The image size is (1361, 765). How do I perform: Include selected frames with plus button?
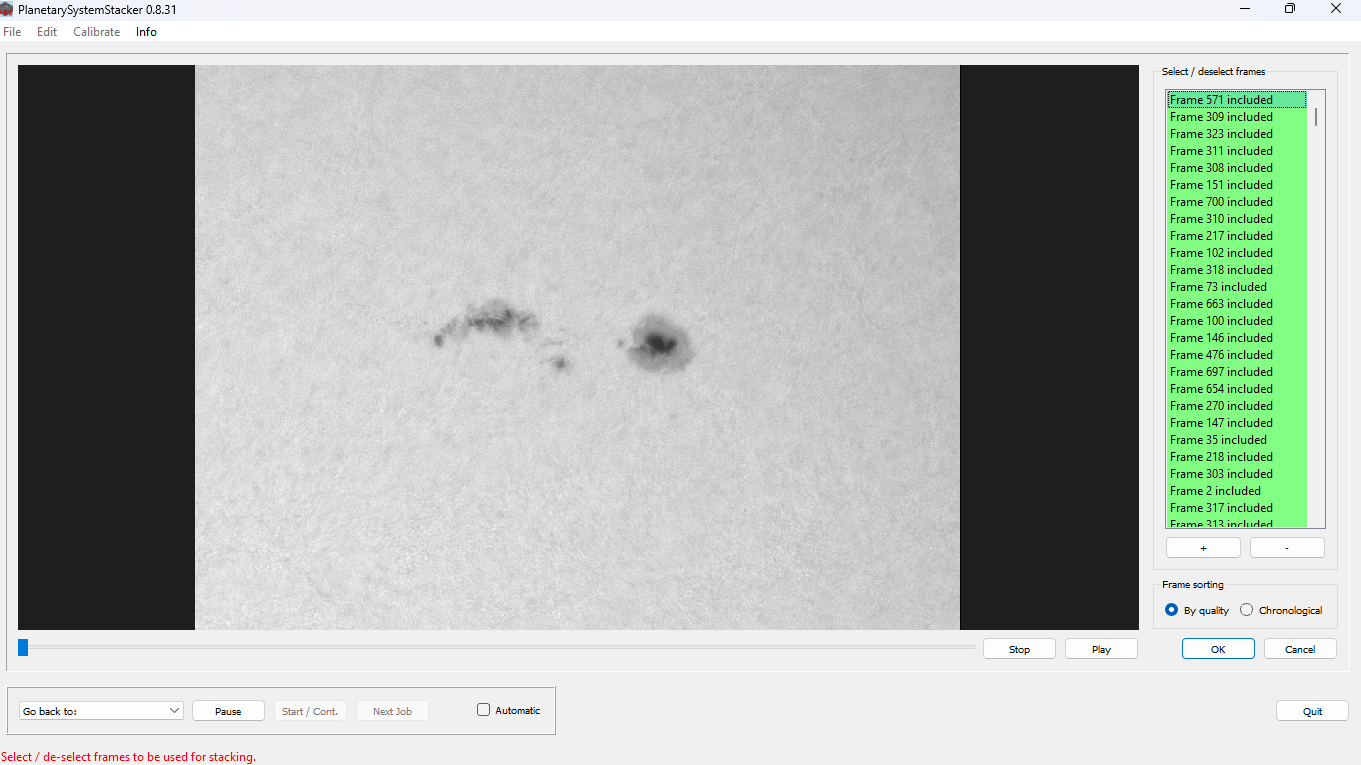click(1203, 548)
